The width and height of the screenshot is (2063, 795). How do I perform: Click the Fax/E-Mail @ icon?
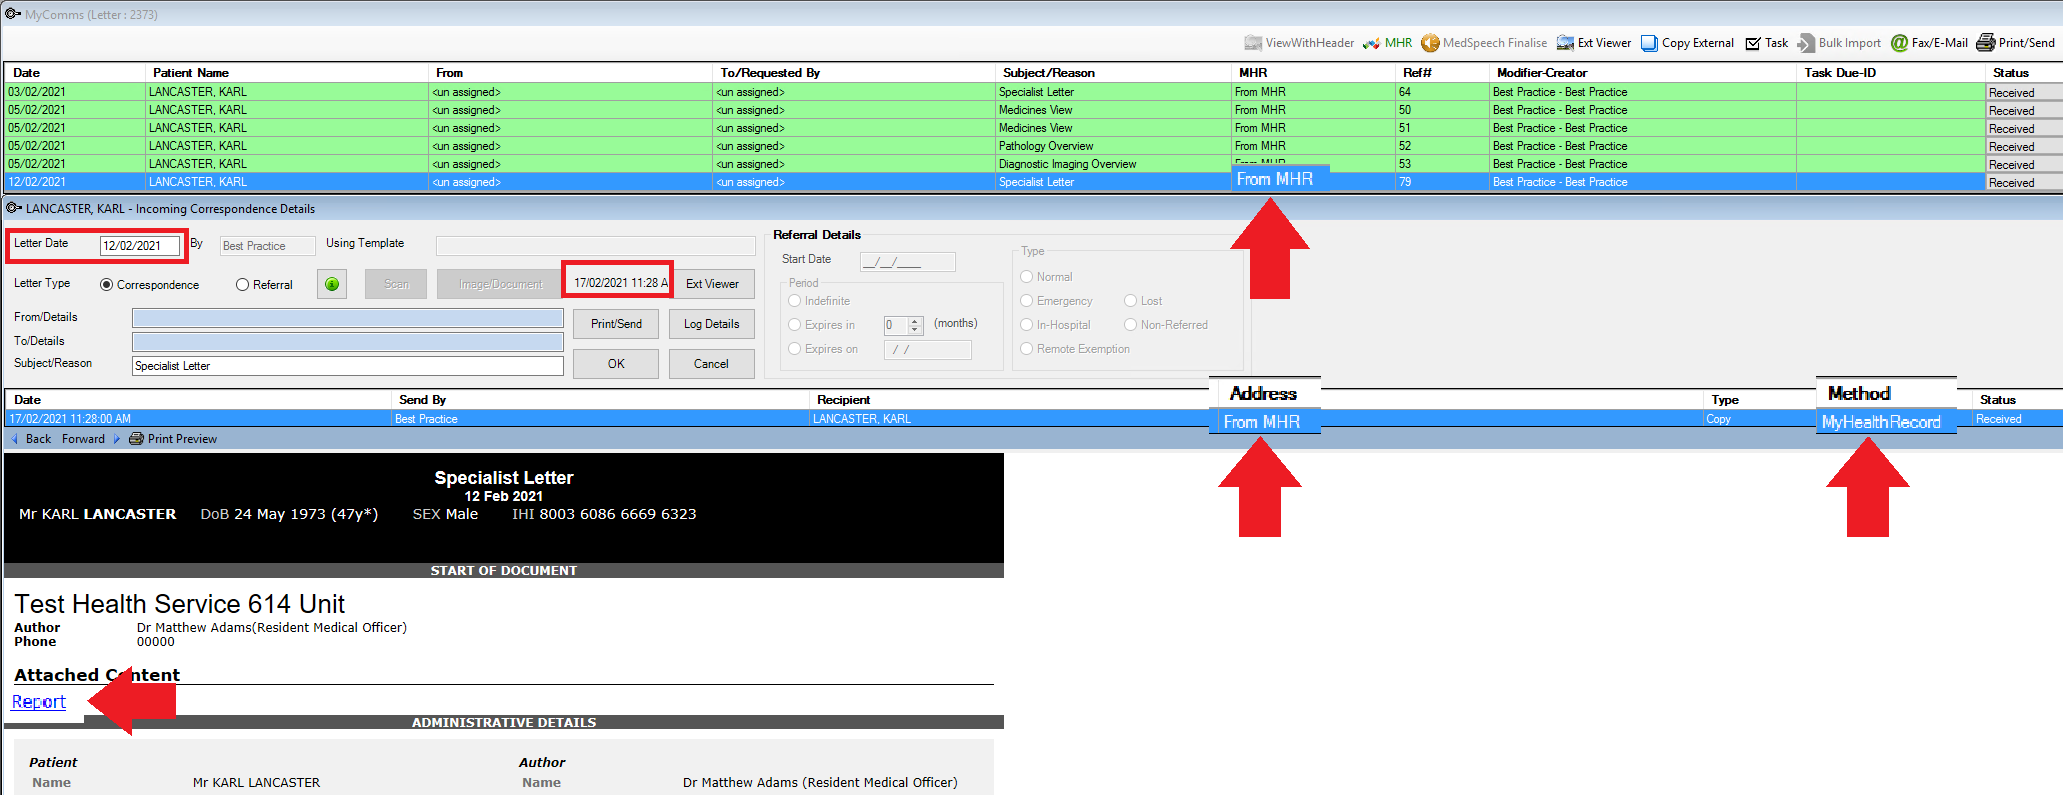click(1899, 43)
